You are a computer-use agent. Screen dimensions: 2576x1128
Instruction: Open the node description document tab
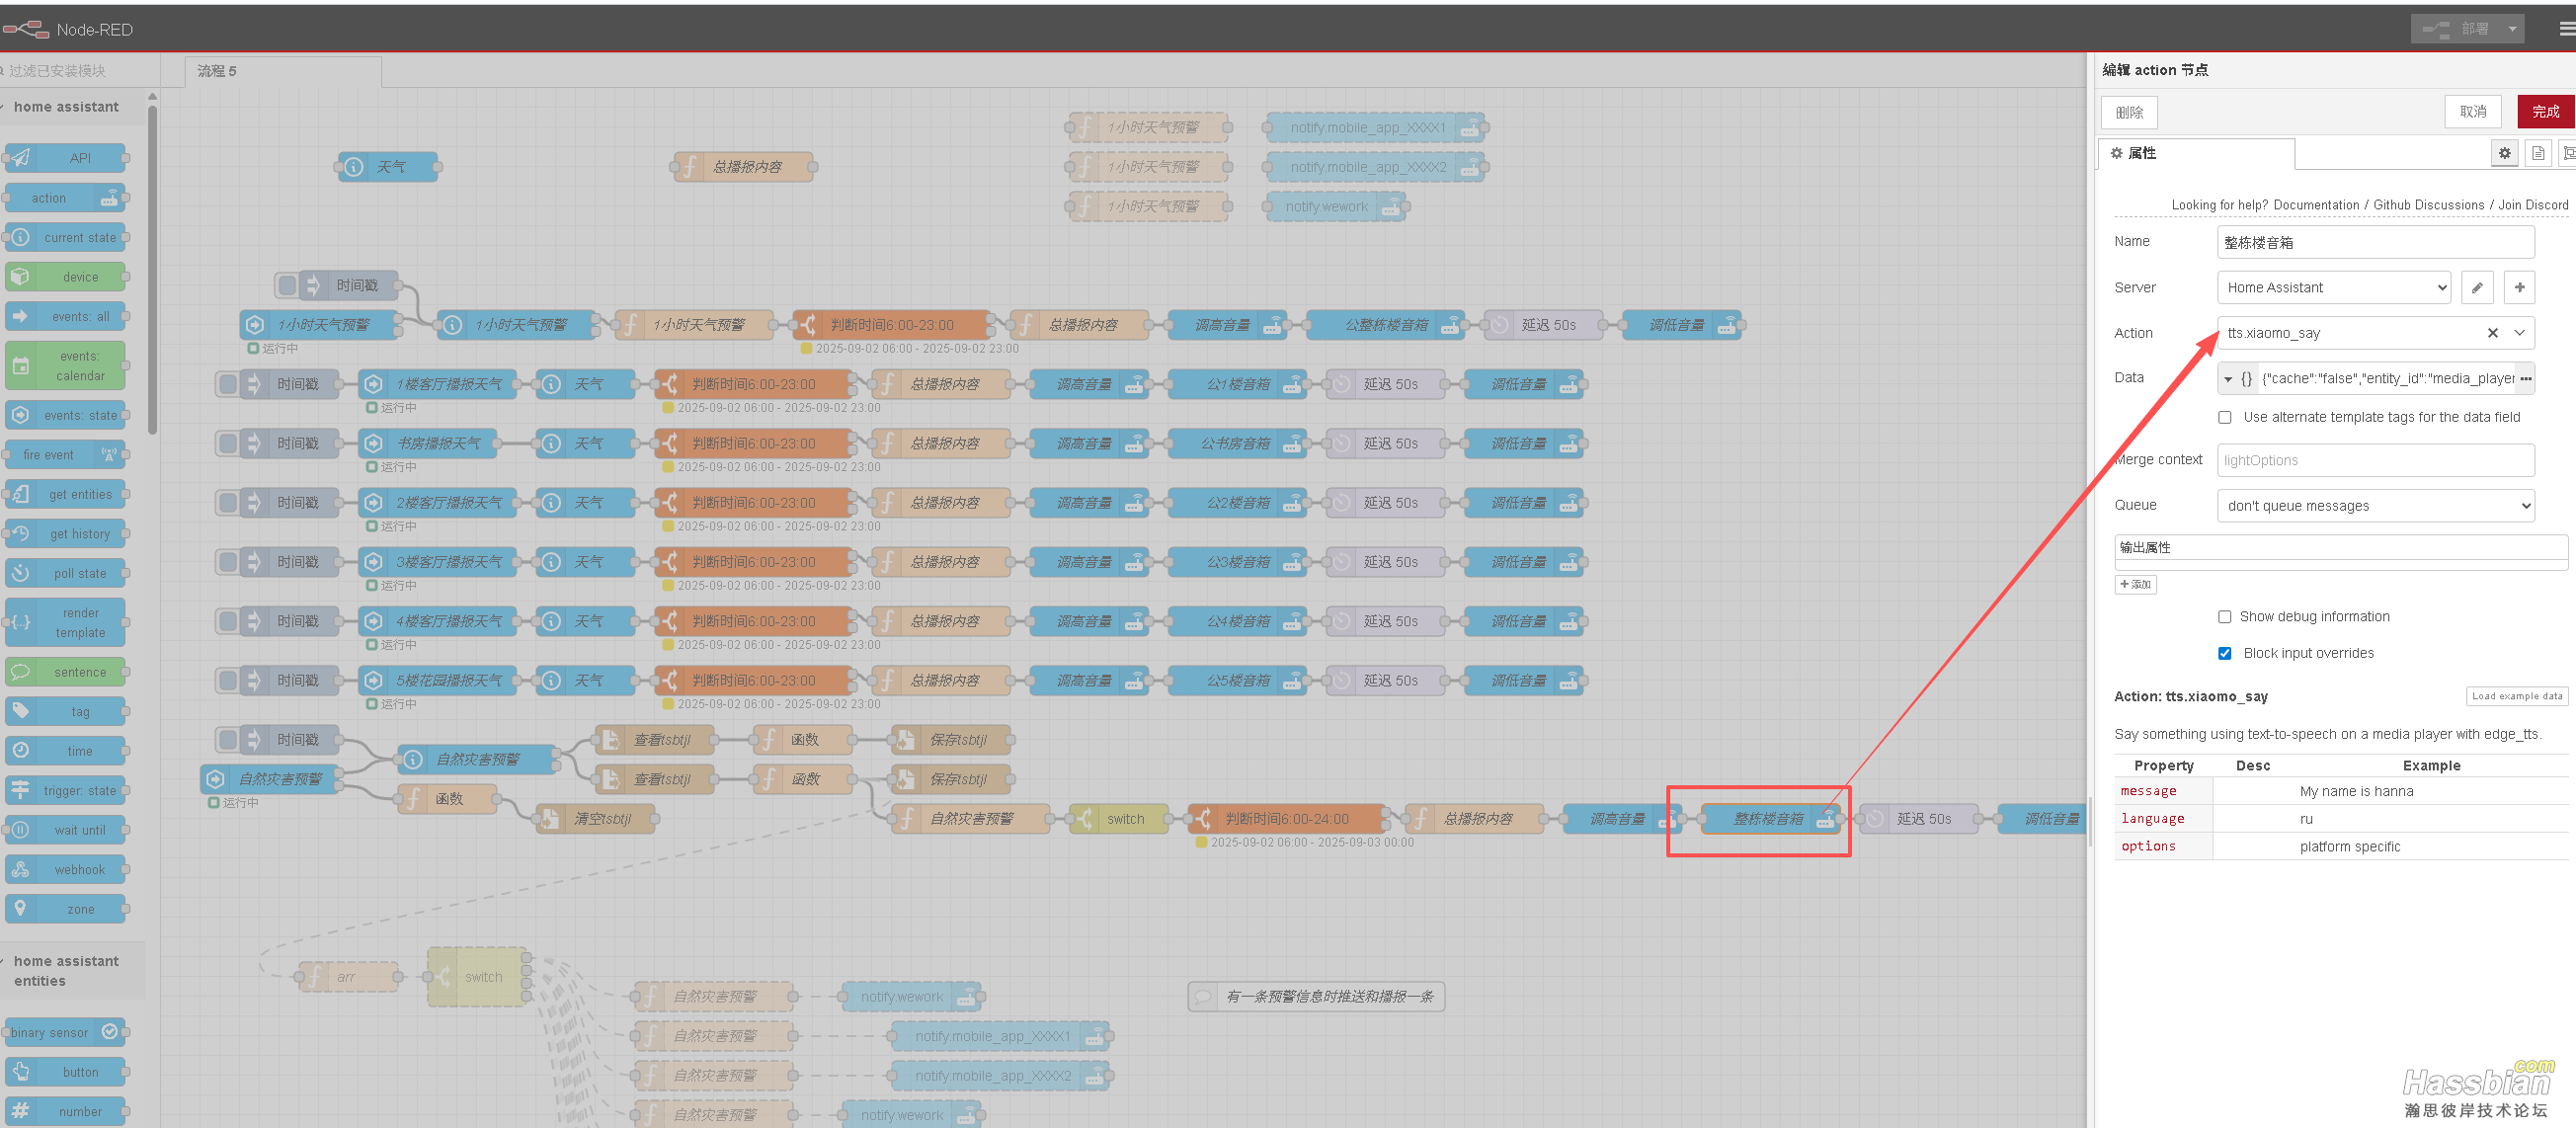[2537, 153]
